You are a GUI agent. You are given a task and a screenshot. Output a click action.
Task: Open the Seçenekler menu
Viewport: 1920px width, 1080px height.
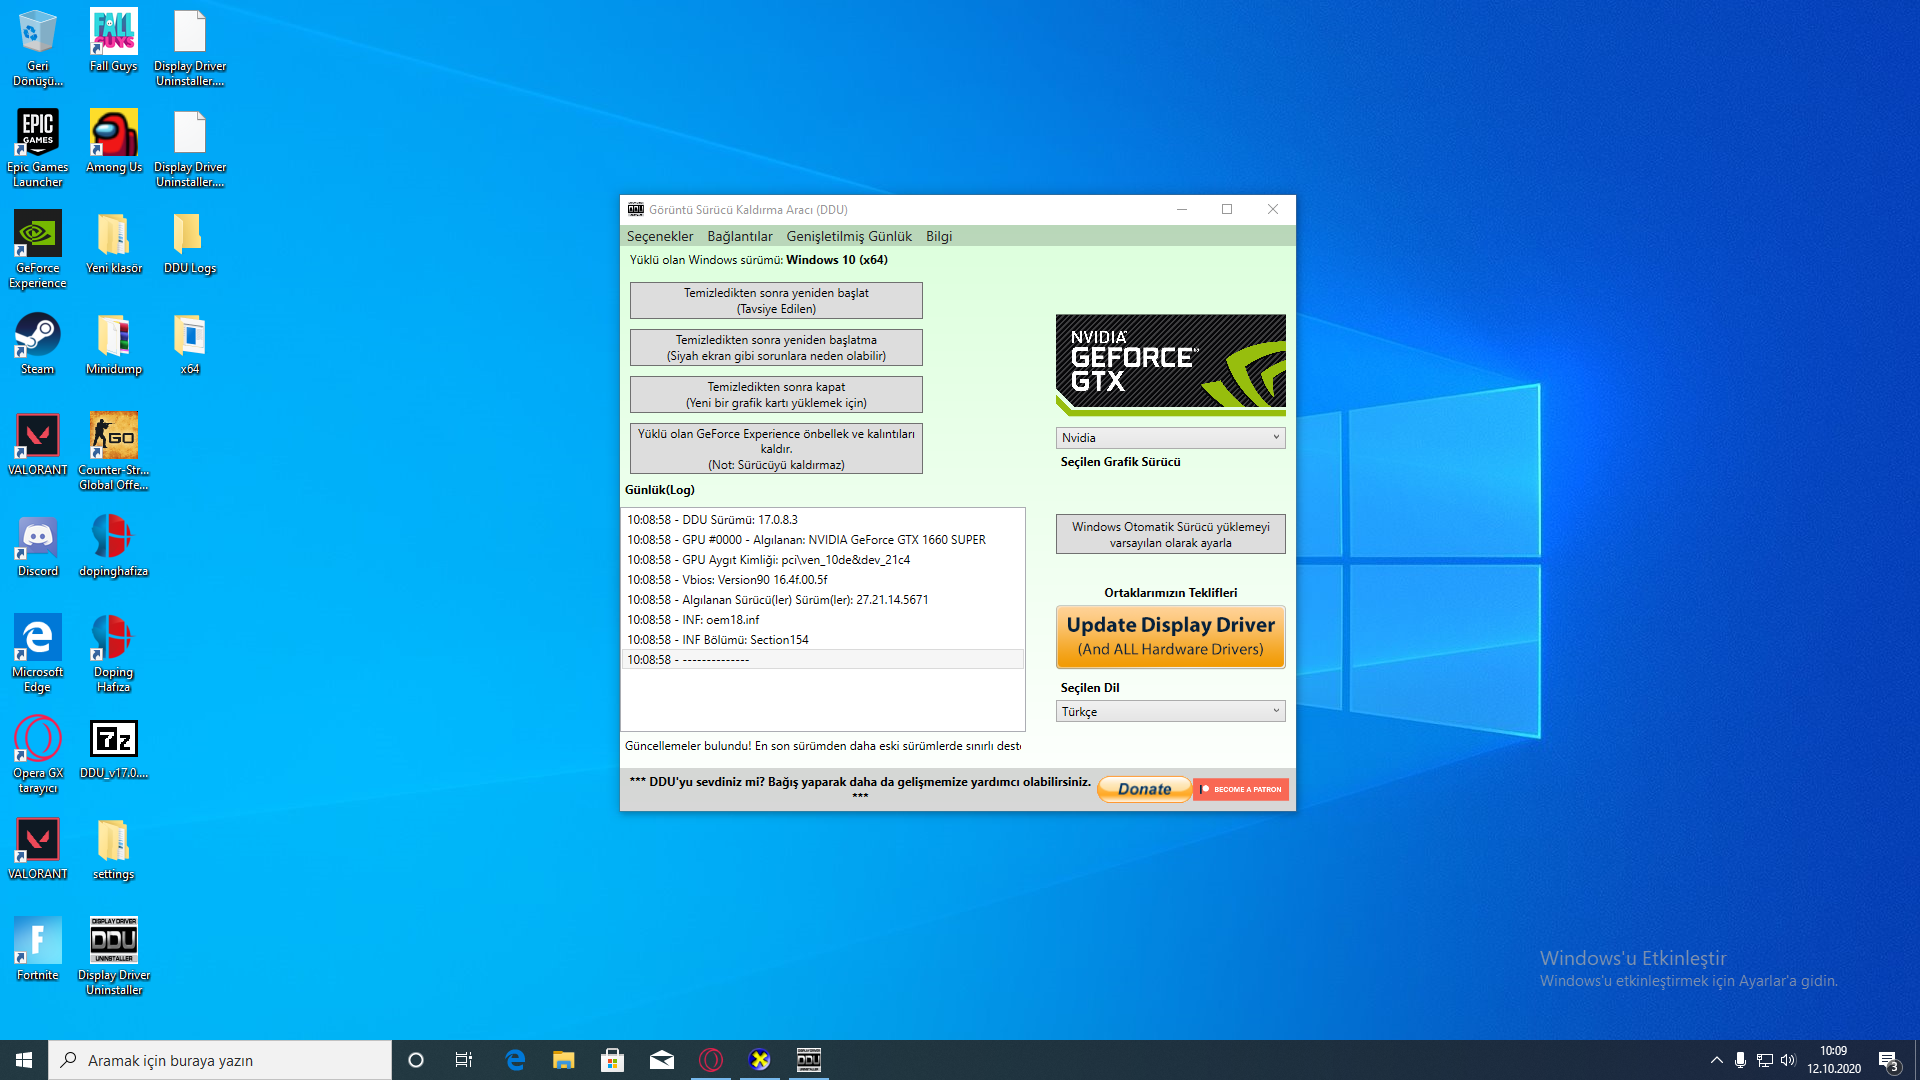659,236
